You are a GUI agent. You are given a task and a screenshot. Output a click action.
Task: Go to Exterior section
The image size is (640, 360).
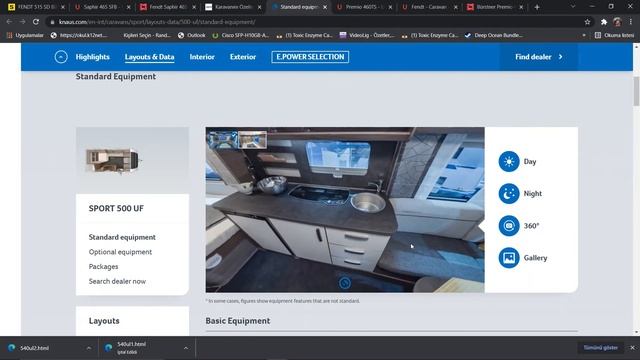click(x=243, y=57)
